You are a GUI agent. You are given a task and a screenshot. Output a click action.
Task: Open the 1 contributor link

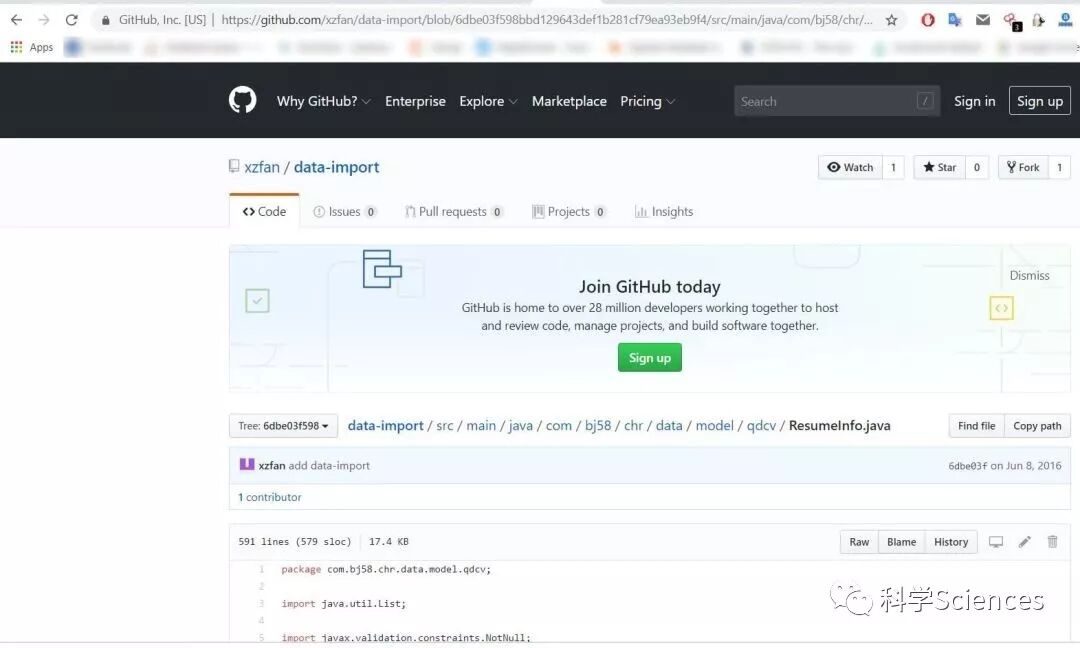tap(270, 497)
